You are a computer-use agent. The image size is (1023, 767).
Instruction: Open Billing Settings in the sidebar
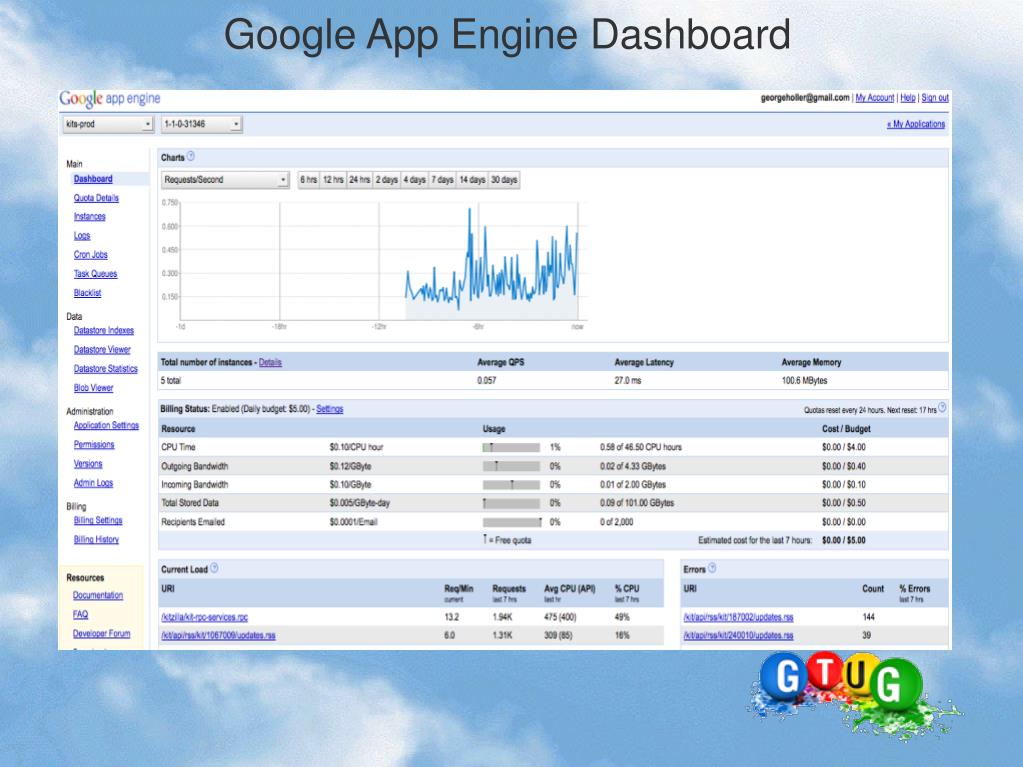(x=98, y=520)
